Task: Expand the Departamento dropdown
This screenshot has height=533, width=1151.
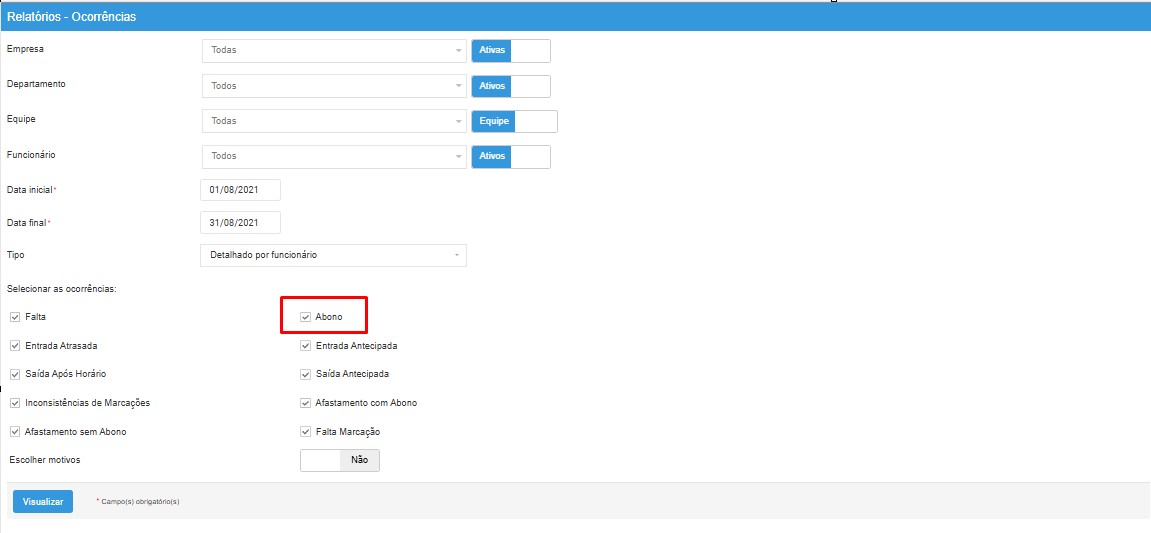Action: (x=333, y=86)
